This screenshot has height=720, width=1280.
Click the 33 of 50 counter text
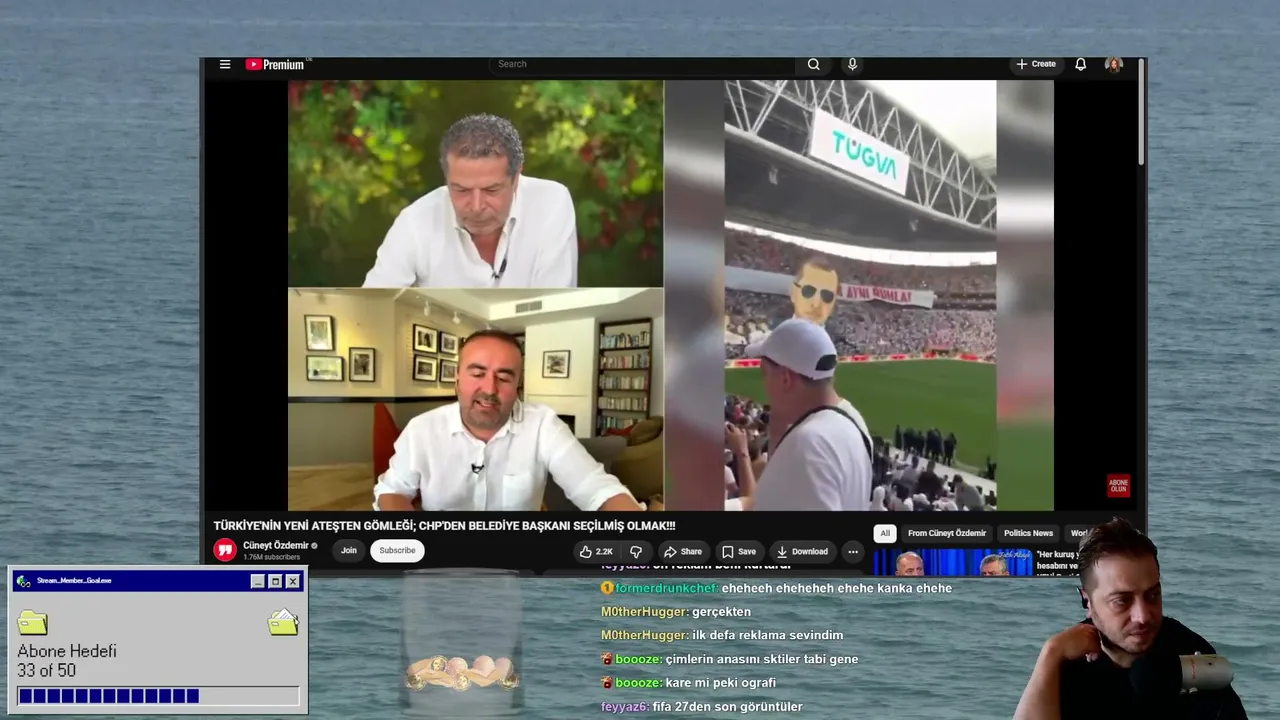click(x=46, y=670)
